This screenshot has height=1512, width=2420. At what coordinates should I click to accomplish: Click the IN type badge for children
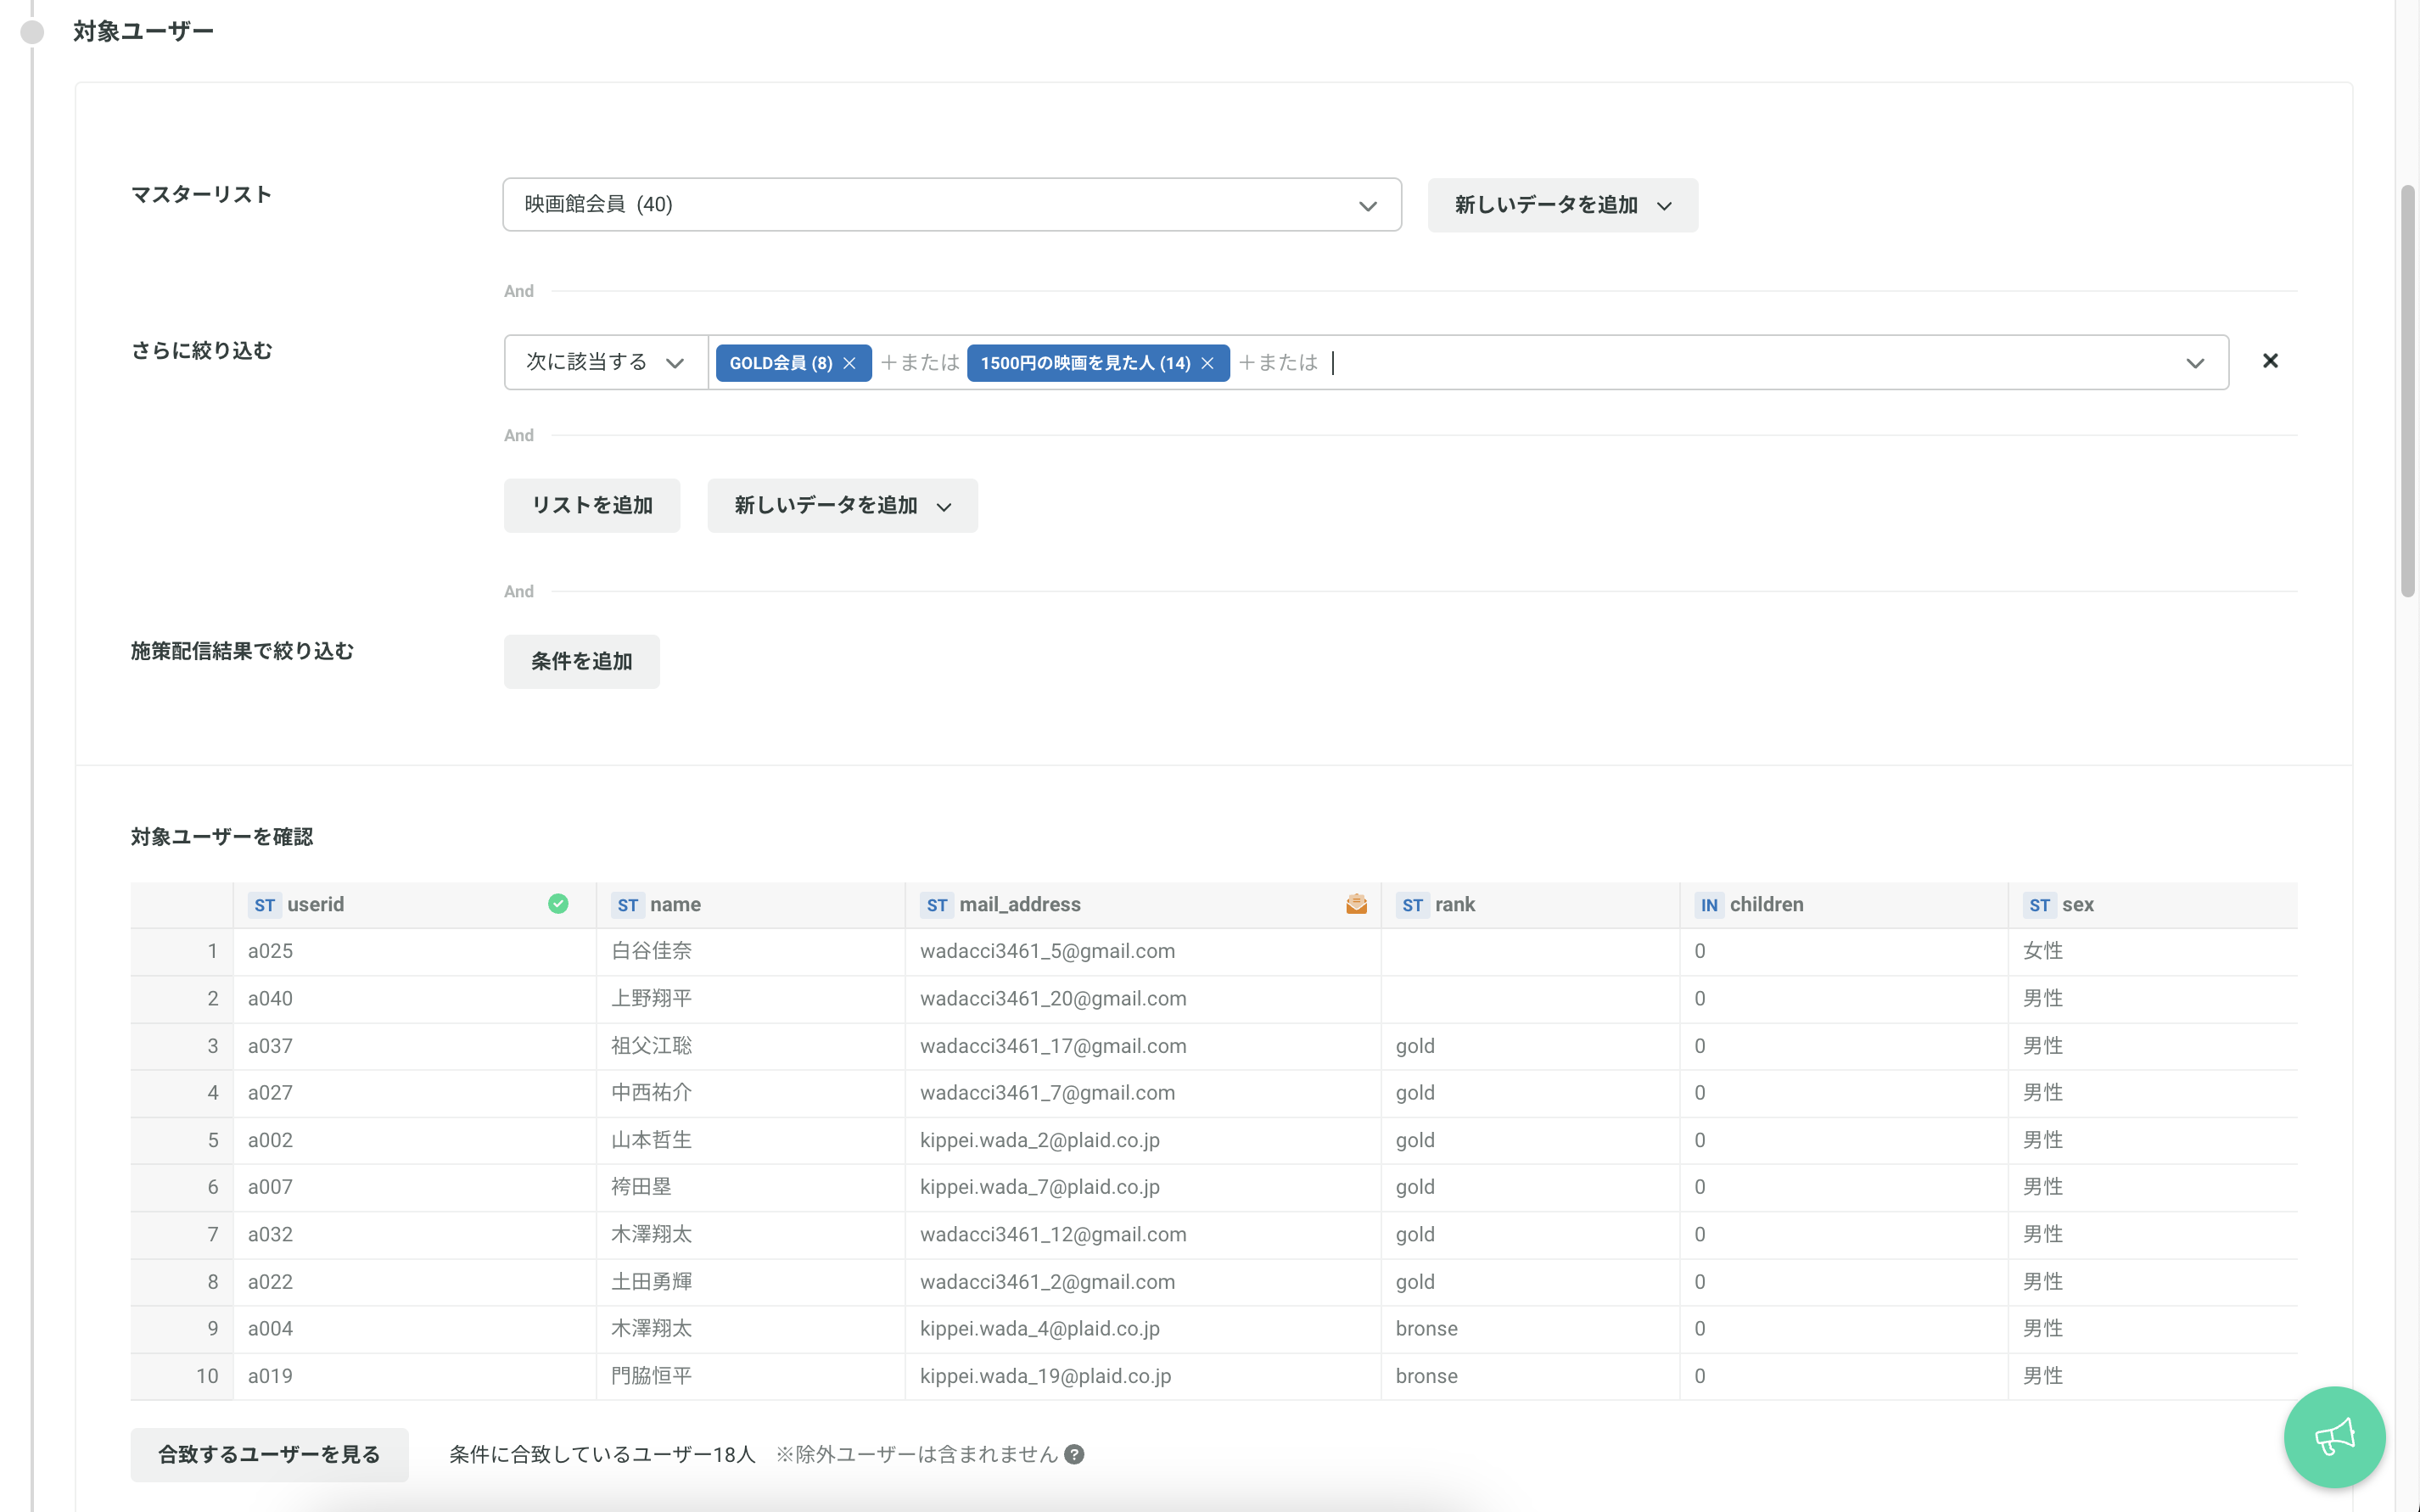click(1709, 905)
